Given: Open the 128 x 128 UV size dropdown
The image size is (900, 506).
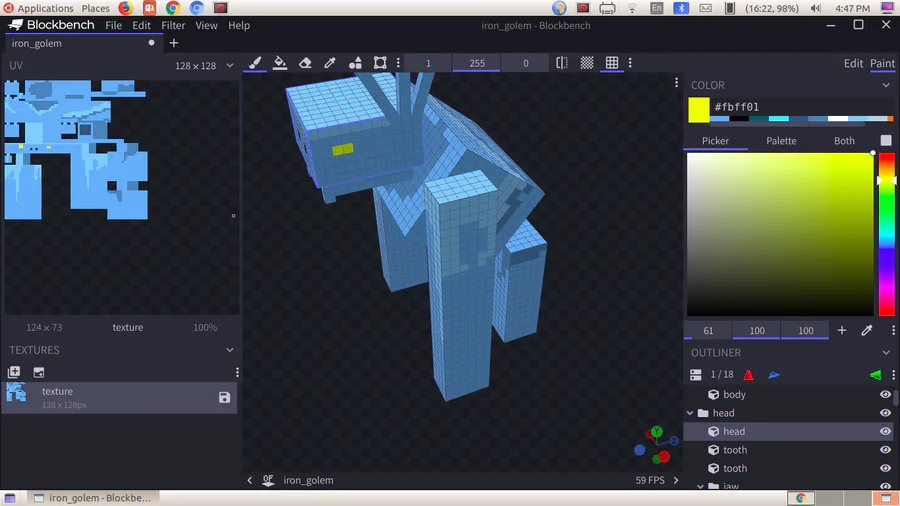Looking at the screenshot, I should click(x=204, y=65).
